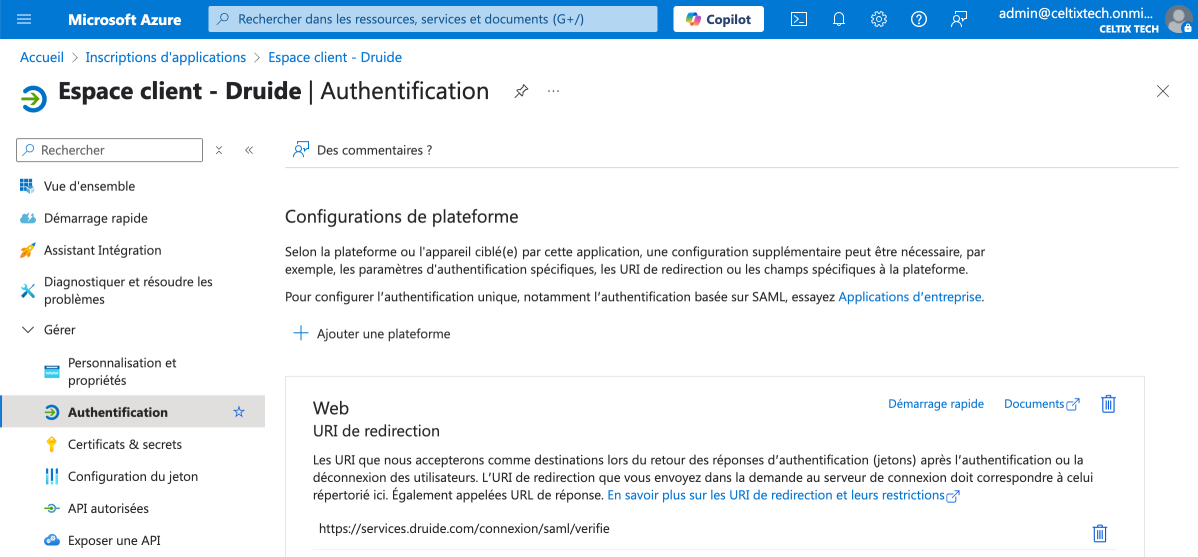Open the notifications bell

click(839, 19)
